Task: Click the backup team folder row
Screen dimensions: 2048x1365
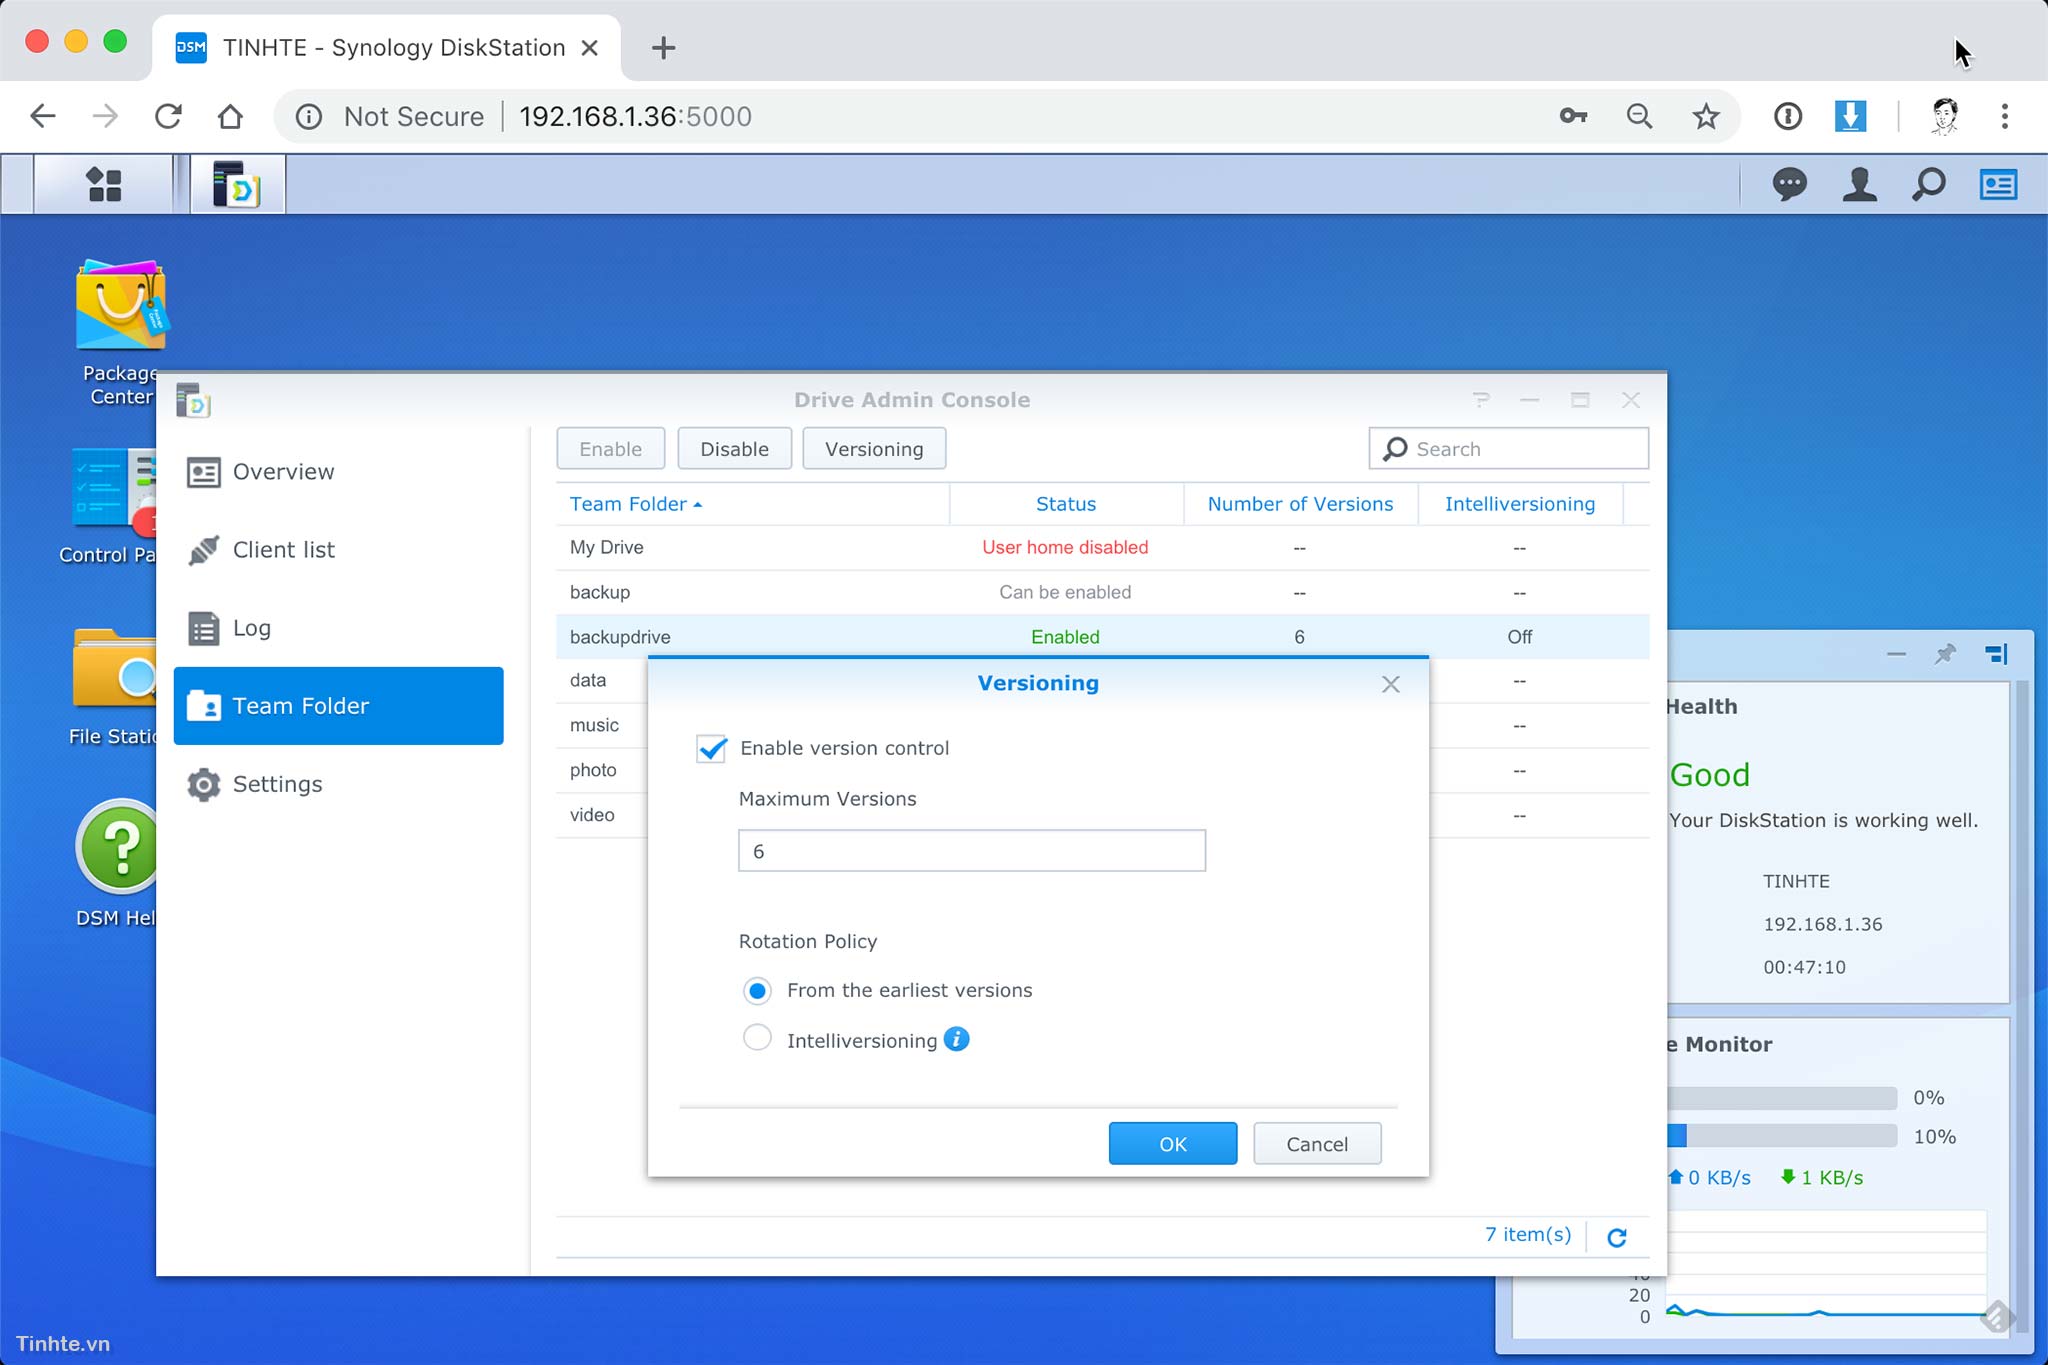Action: pos(600,591)
